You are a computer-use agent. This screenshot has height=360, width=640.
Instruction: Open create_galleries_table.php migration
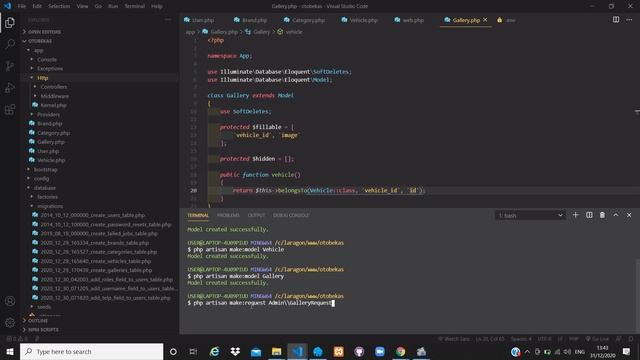click(x=96, y=270)
